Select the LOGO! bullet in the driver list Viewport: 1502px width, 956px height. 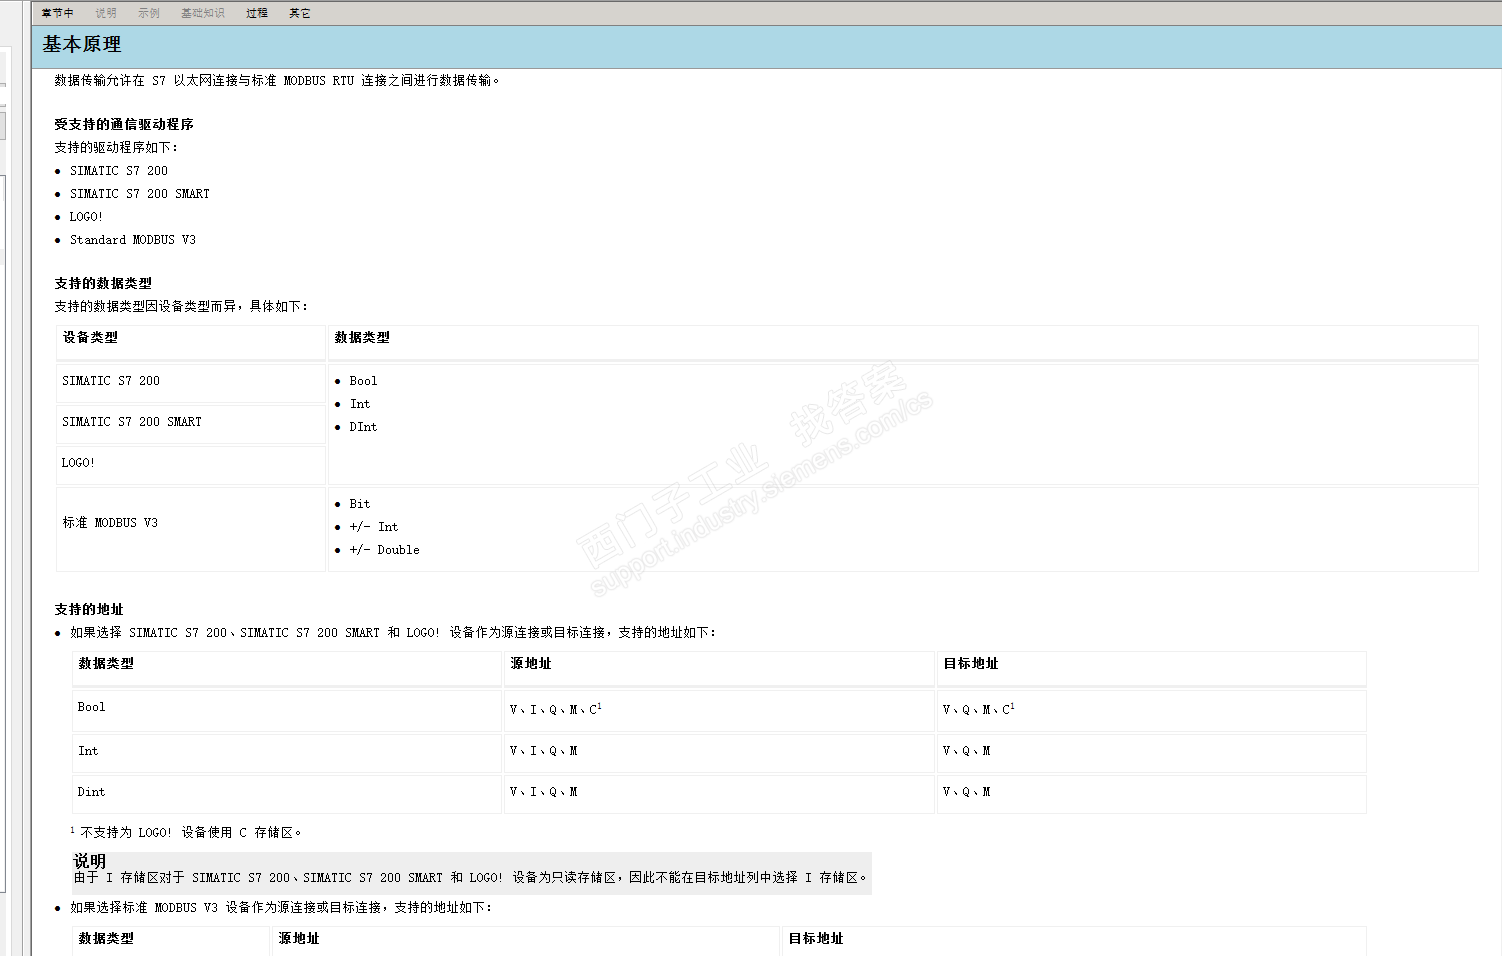point(86,217)
